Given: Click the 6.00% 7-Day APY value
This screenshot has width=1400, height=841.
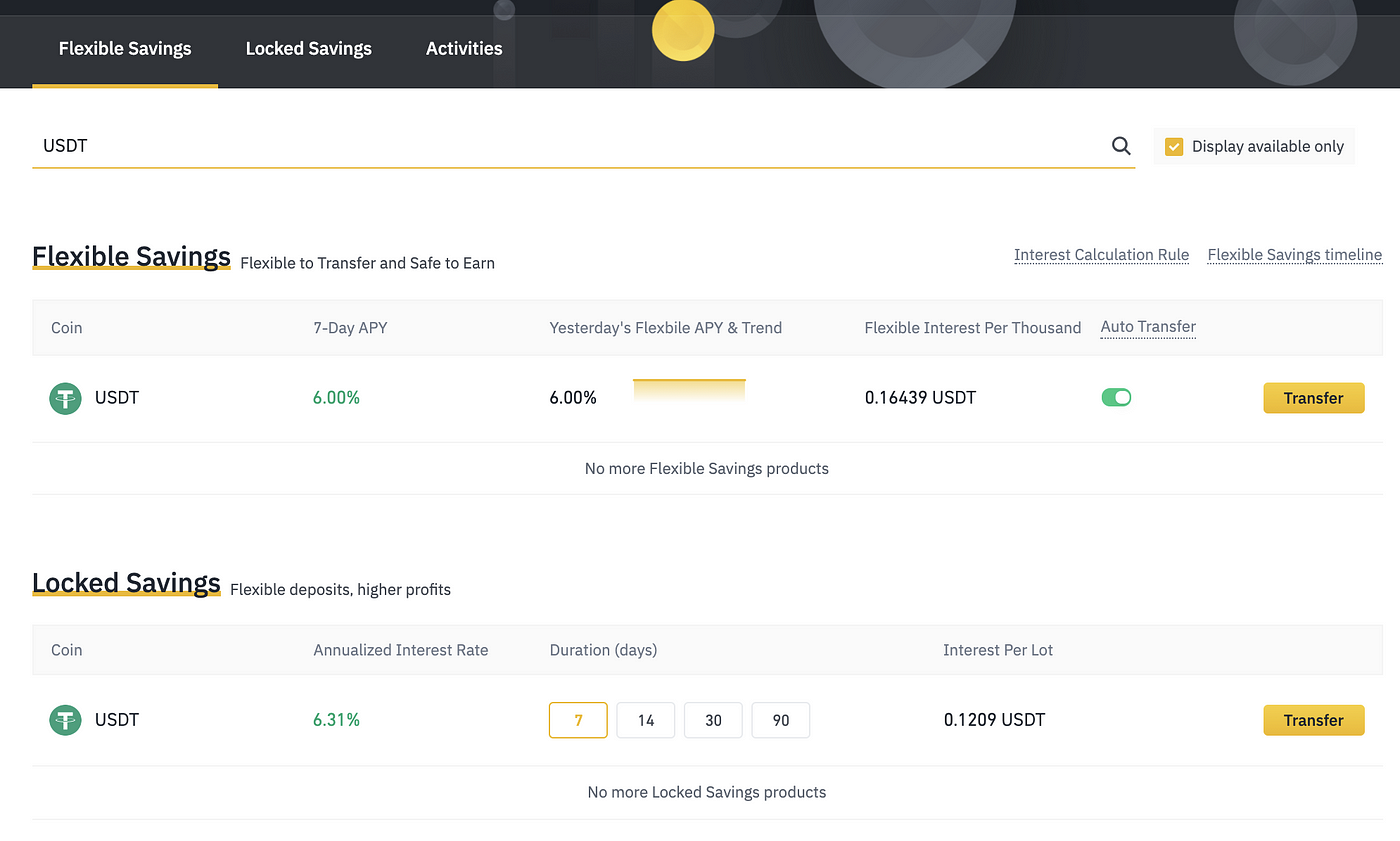Looking at the screenshot, I should point(336,398).
